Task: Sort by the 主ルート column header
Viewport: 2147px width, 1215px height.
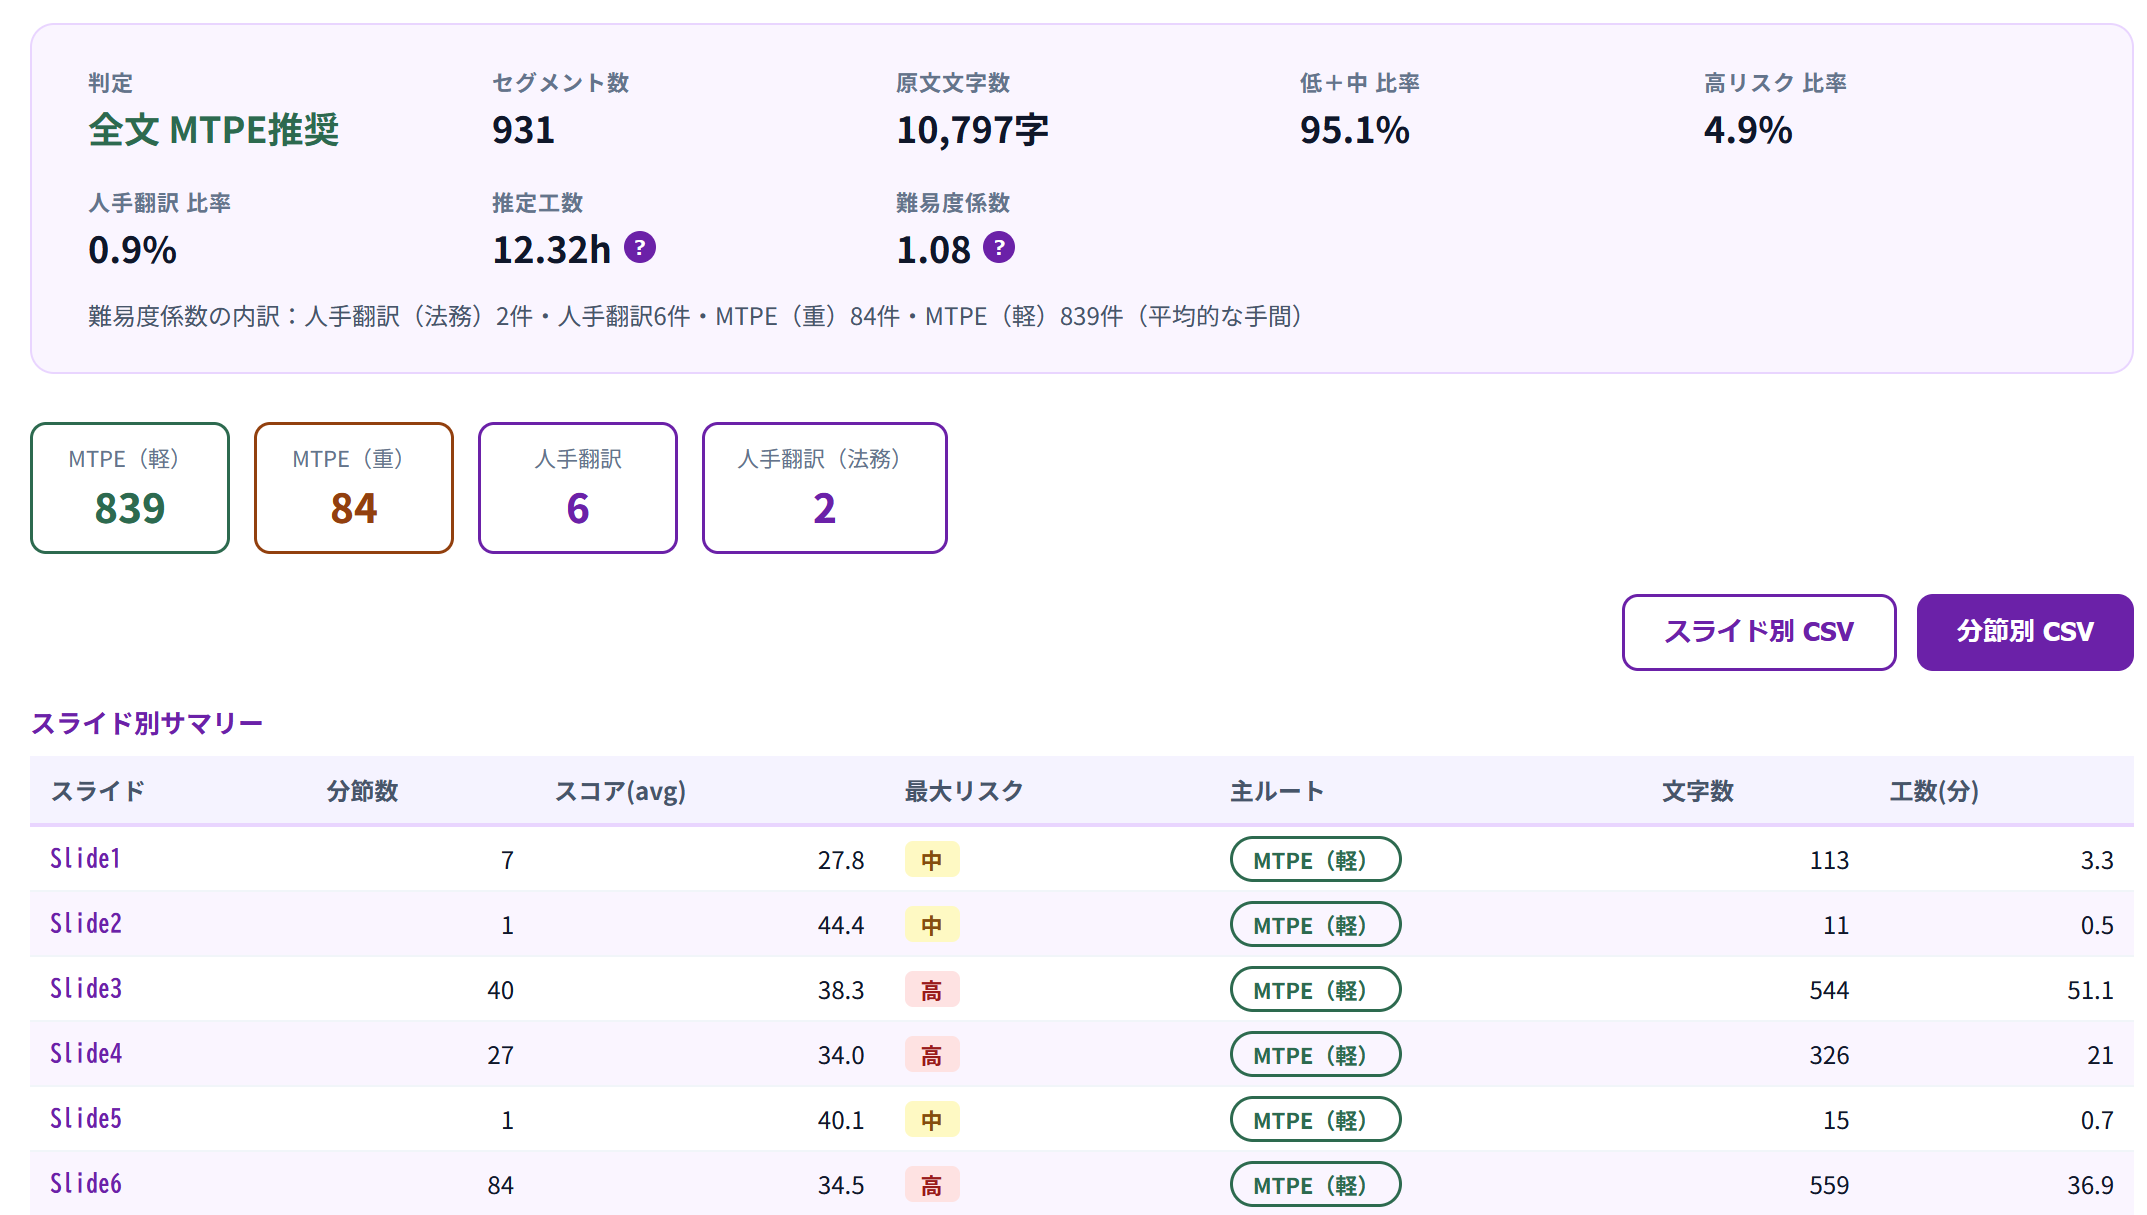Action: point(1277,791)
